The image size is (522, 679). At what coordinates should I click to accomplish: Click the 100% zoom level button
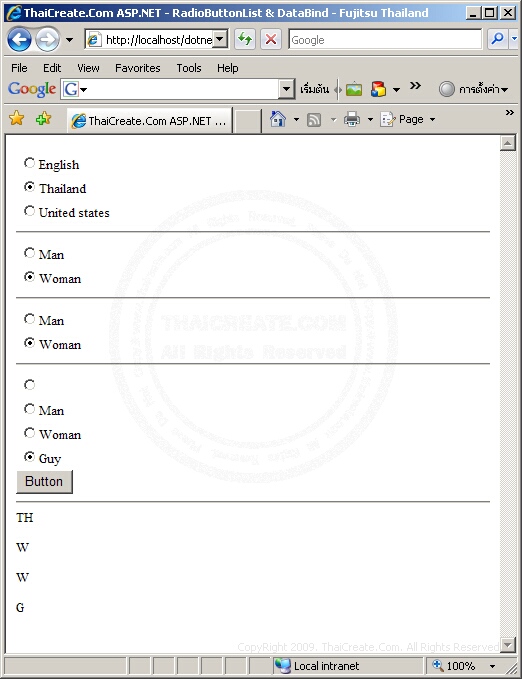[454, 666]
